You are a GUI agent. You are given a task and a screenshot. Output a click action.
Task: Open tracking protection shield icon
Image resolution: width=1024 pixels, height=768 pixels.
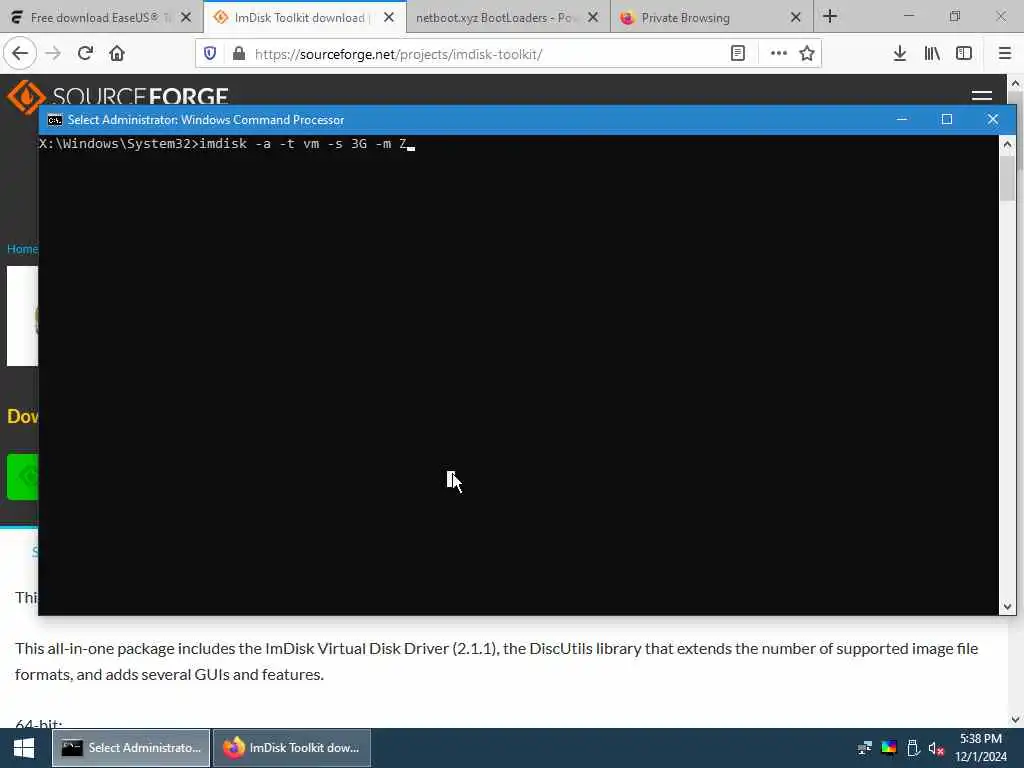(x=210, y=54)
